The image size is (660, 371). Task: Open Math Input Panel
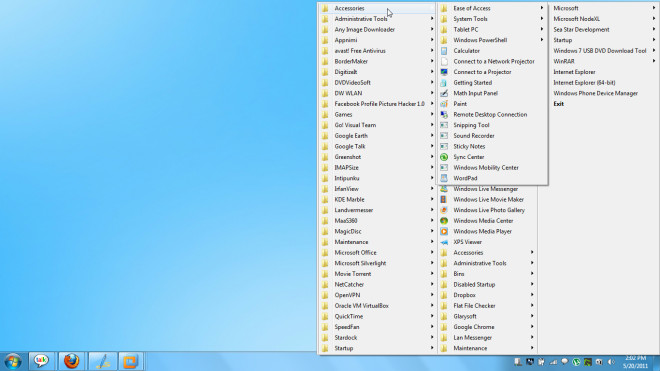(x=476, y=93)
